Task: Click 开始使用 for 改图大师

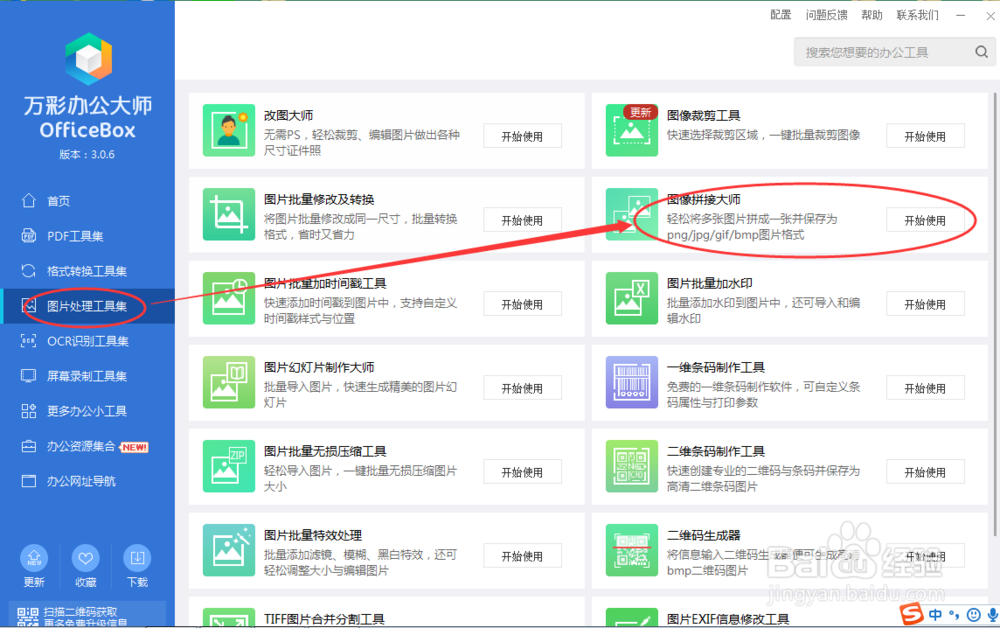Action: pos(522,136)
